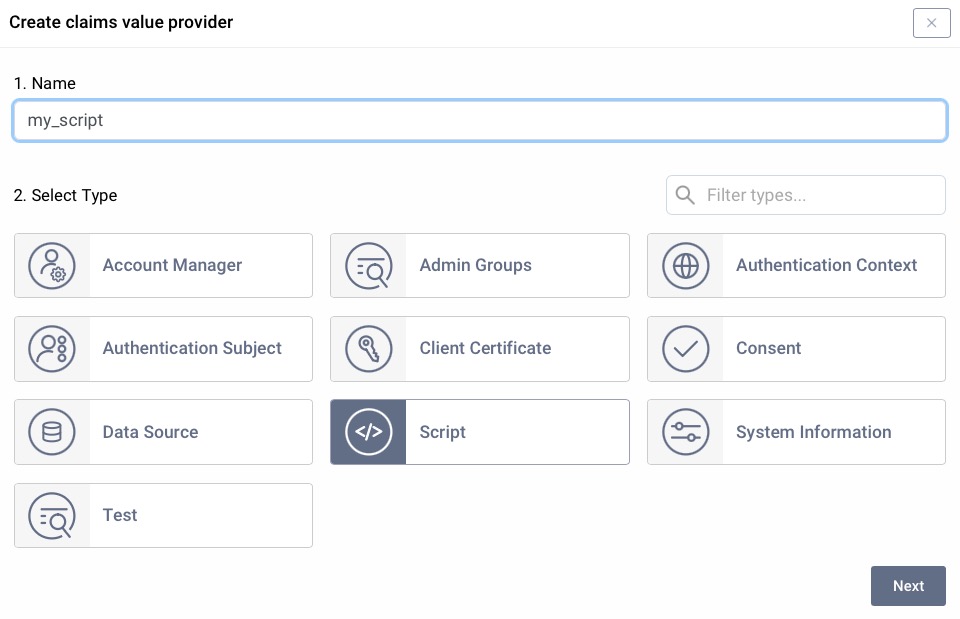Click the Authentication Subject people icon
The height and width of the screenshot is (619, 960).
pos(52,348)
